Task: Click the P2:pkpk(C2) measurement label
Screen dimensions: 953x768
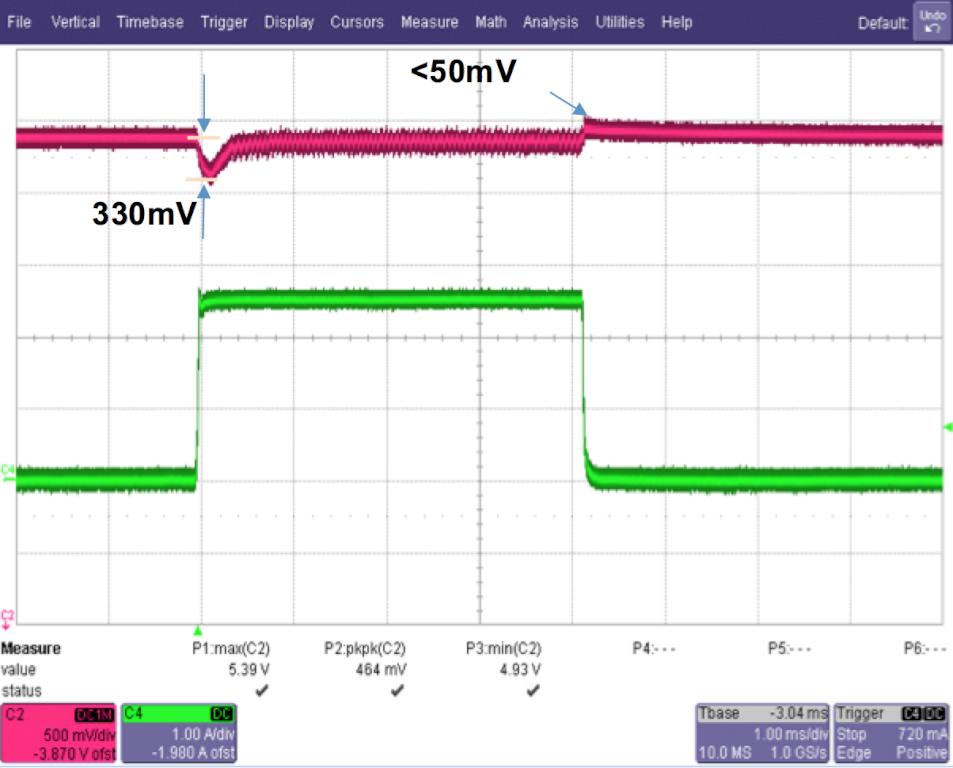Action: 365,648
